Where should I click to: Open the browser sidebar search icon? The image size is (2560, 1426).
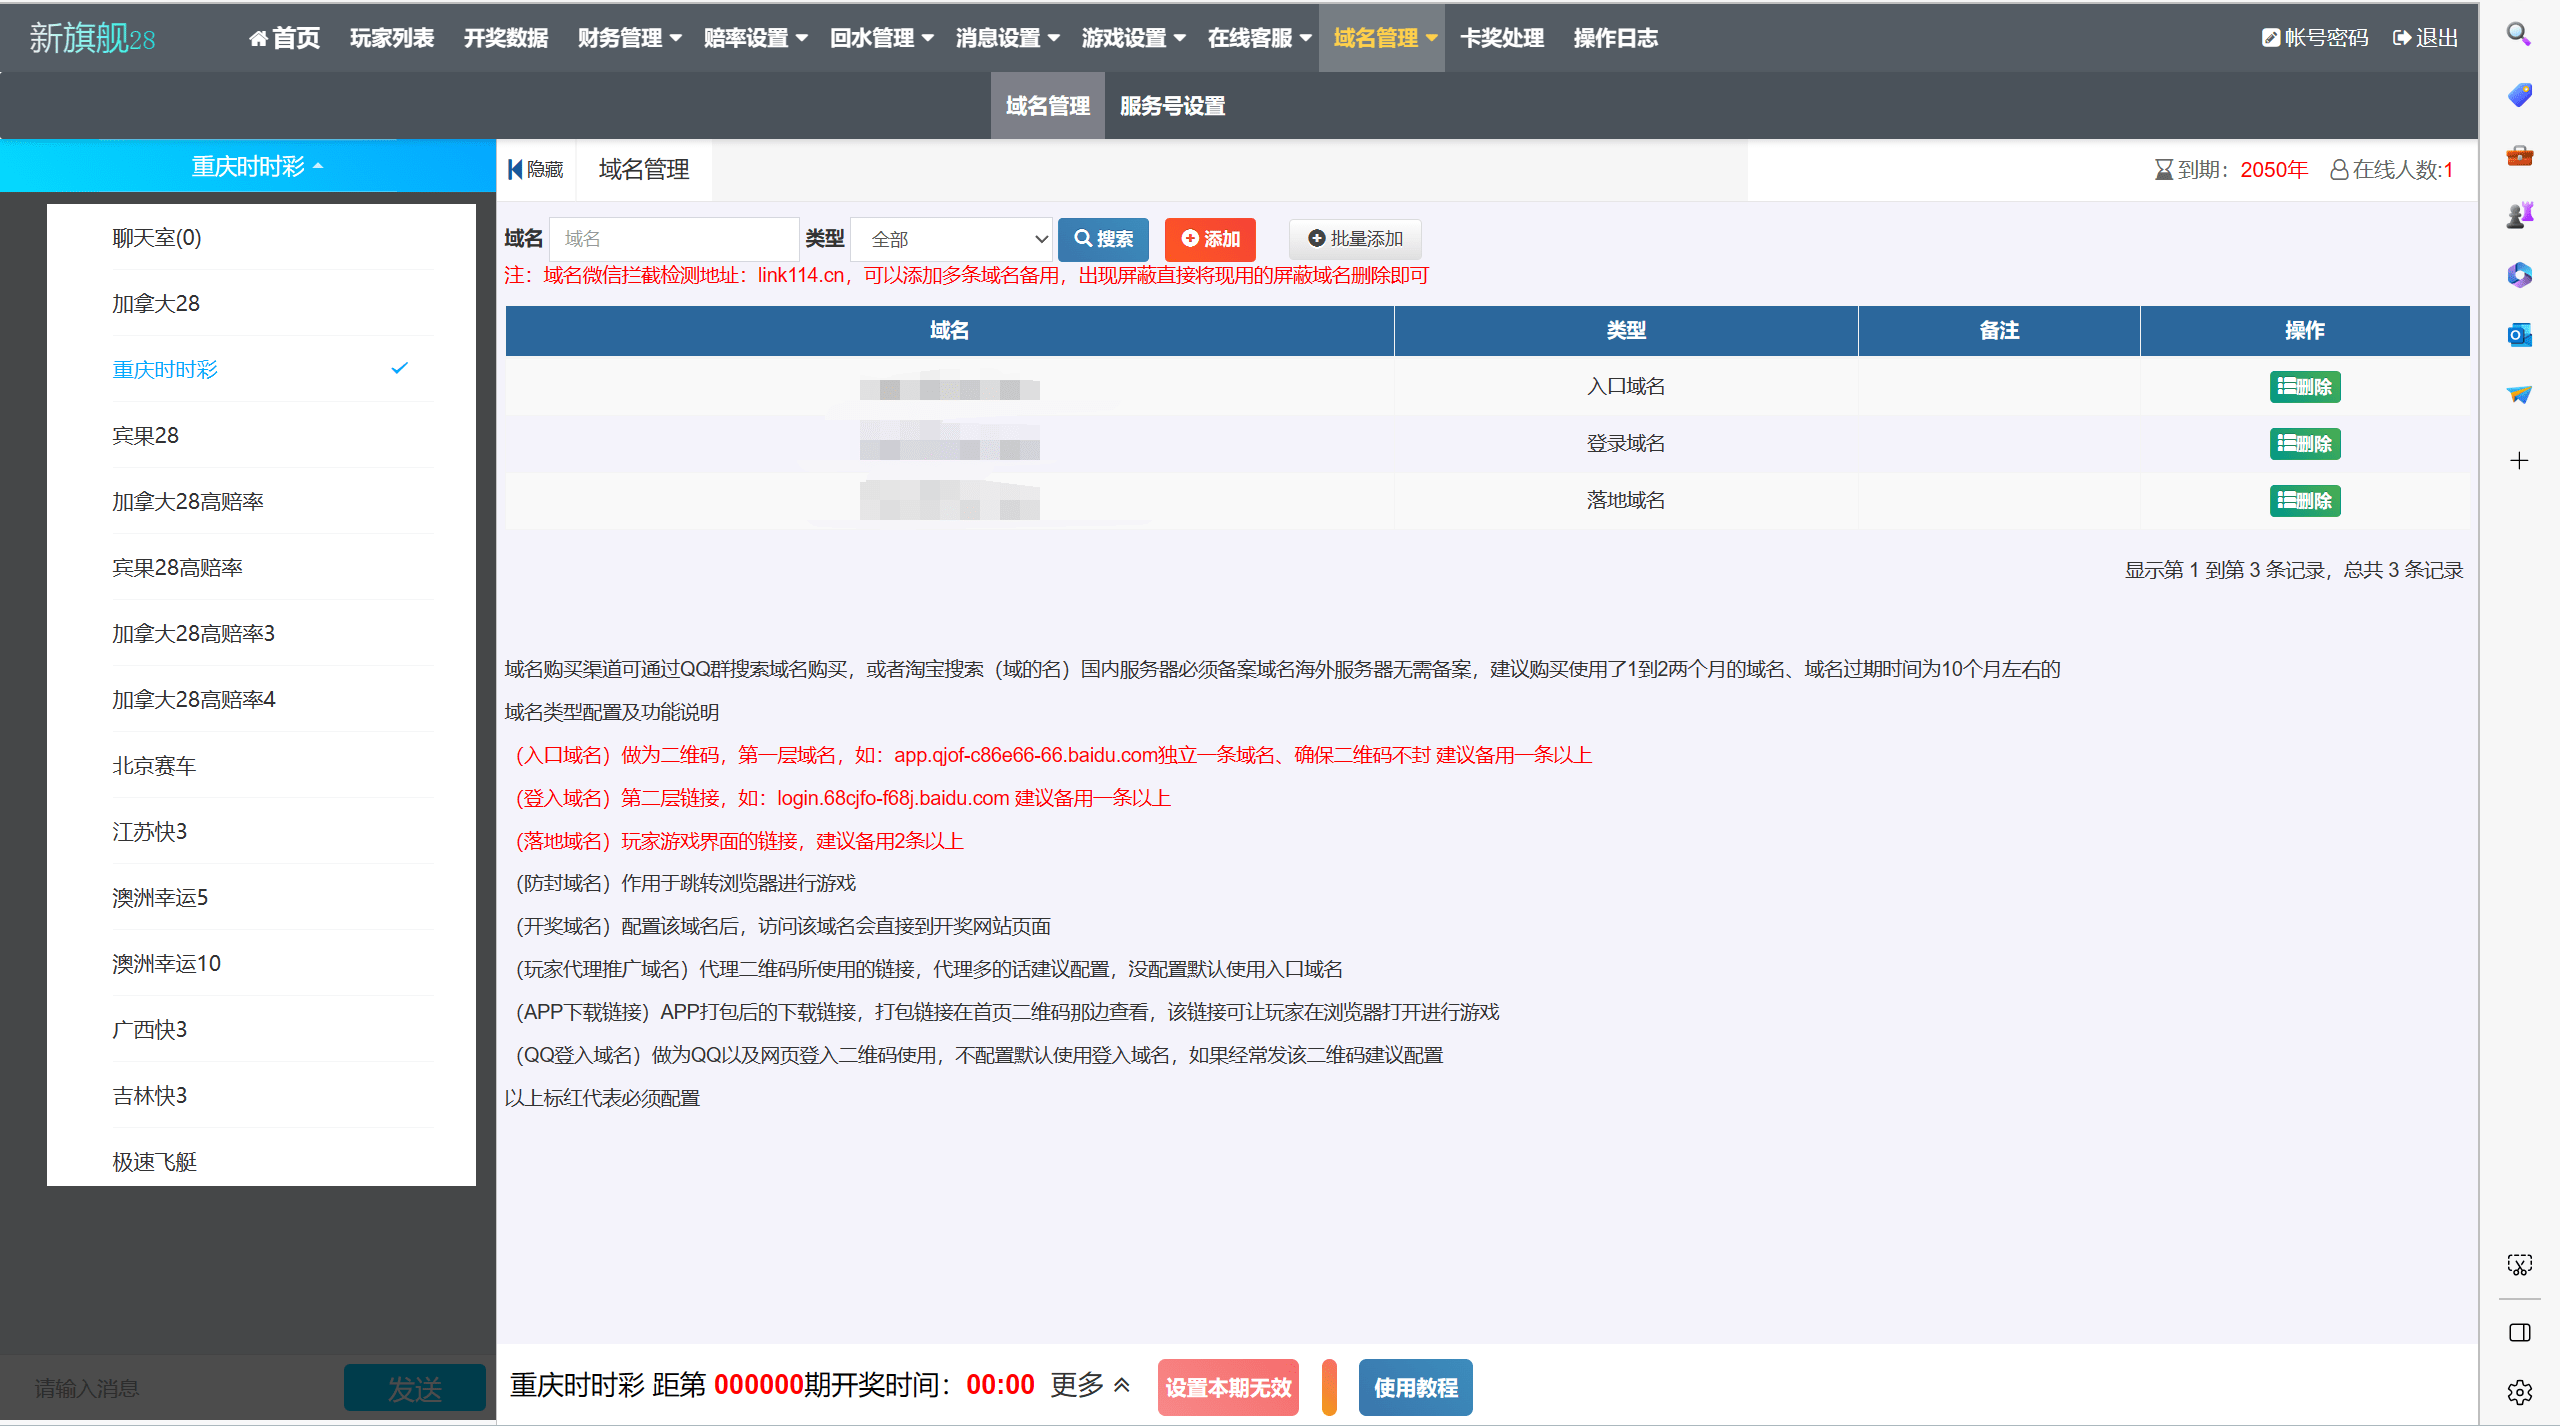(2519, 35)
